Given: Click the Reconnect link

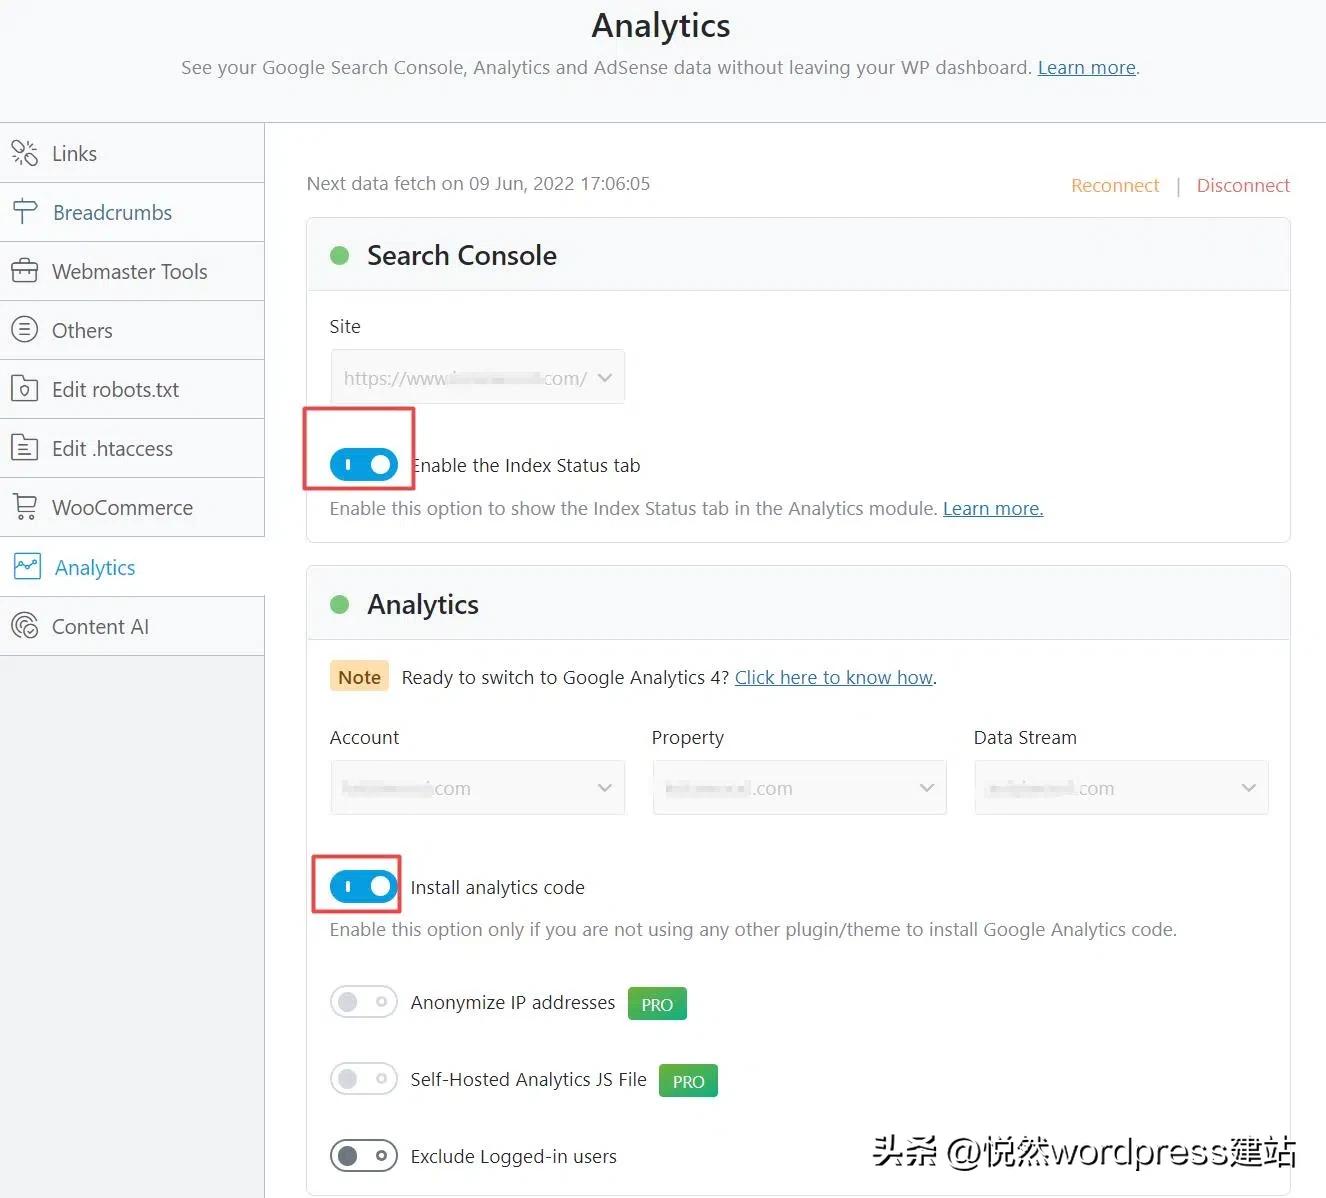Looking at the screenshot, I should (x=1115, y=185).
